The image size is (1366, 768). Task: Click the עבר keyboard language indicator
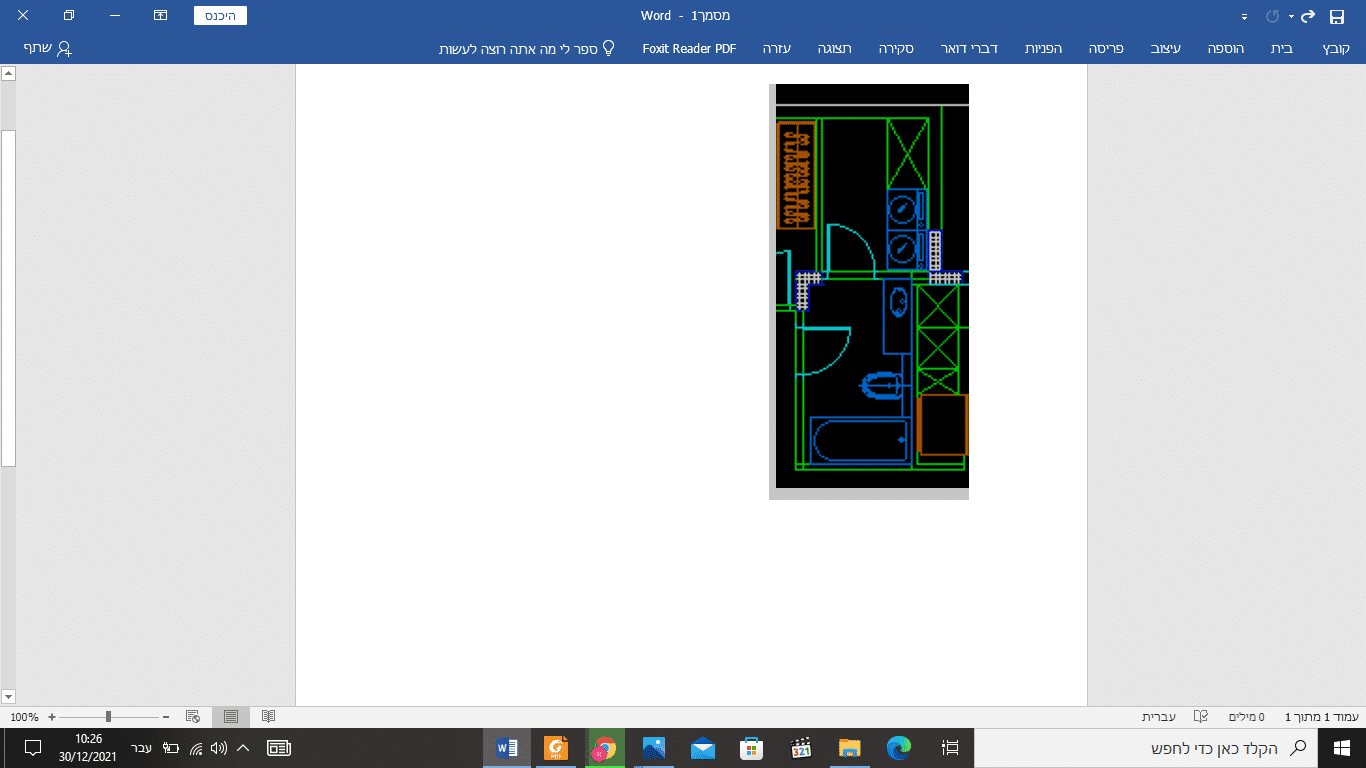141,748
